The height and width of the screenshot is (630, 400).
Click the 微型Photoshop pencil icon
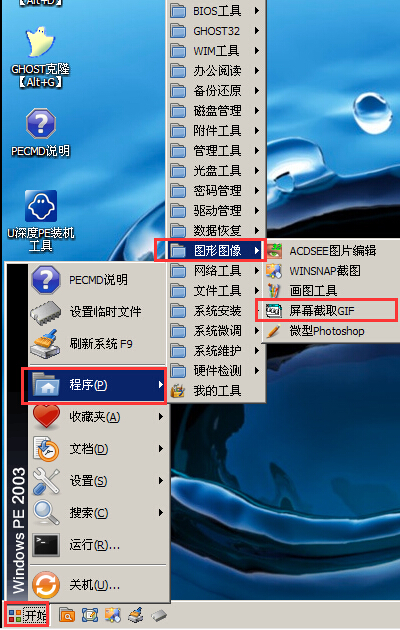coord(274,331)
